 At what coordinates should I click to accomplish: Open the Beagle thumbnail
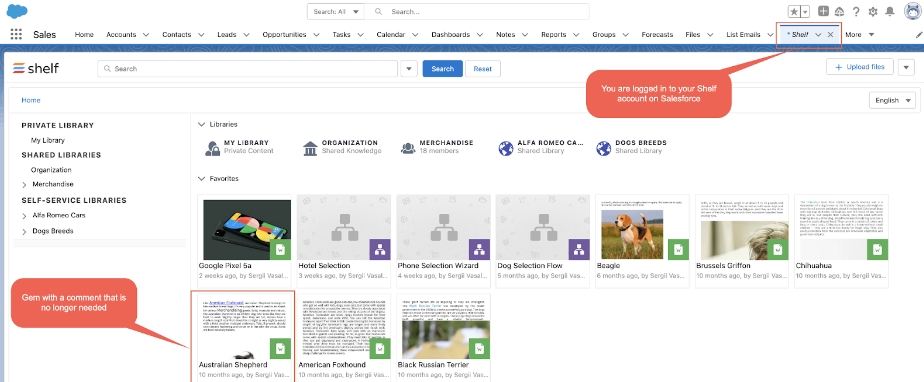pos(642,227)
